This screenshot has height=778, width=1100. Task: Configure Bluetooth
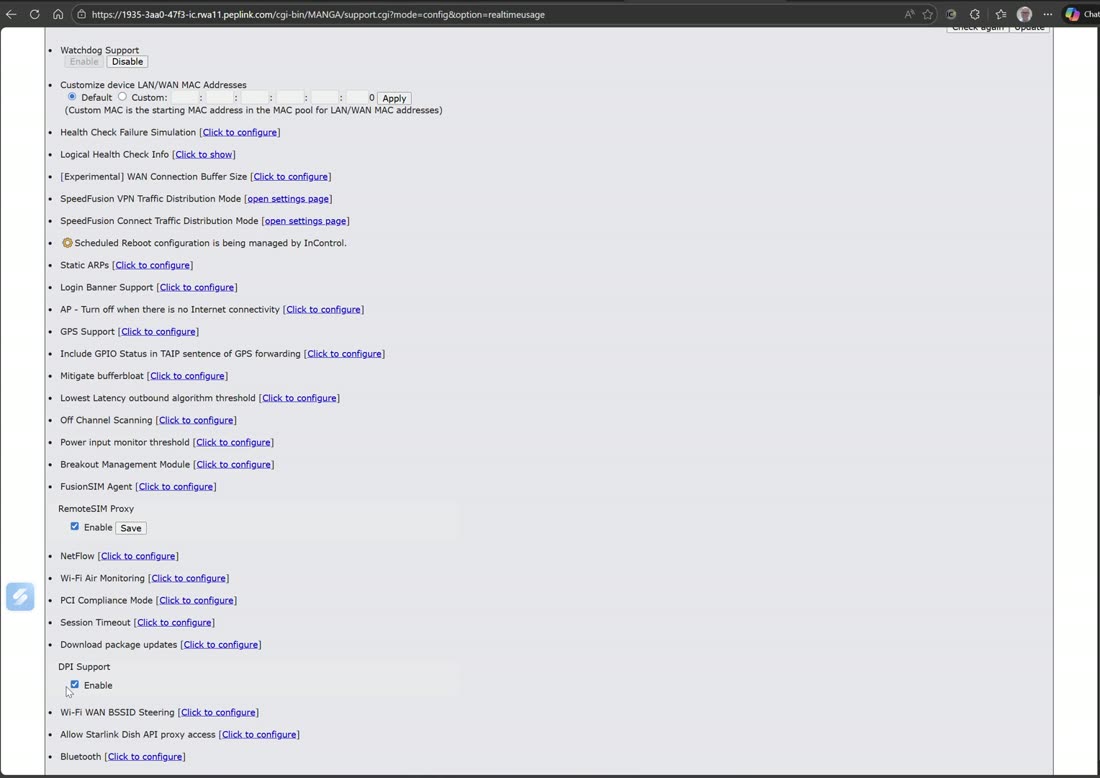[145, 756]
